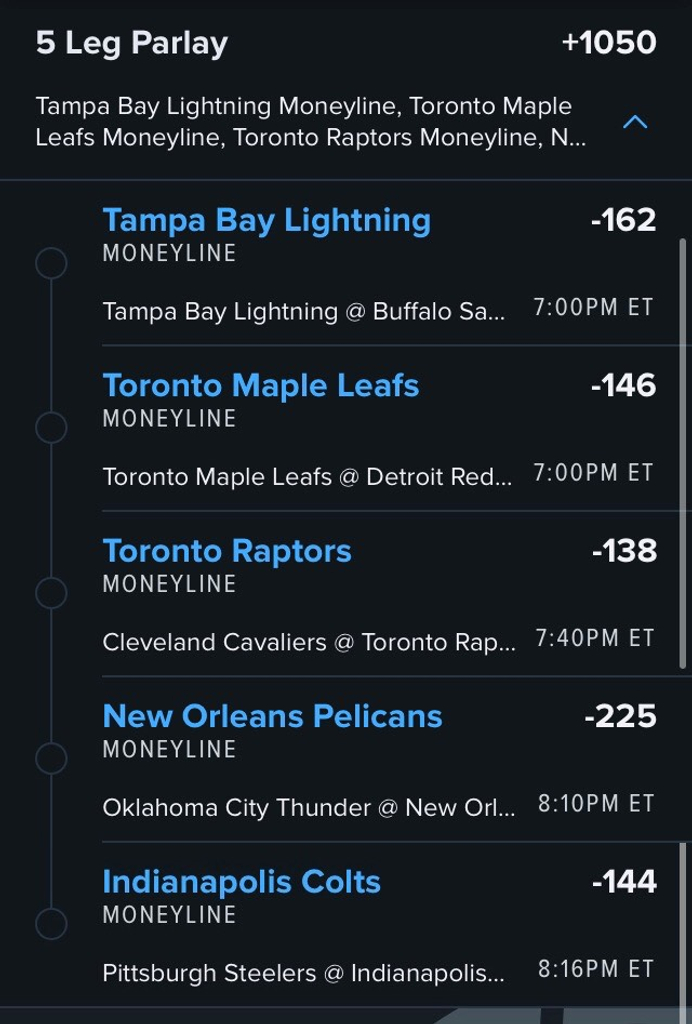
Task: Select the Oklahoma City Thunder @ New Orleans matchup
Action: (308, 807)
